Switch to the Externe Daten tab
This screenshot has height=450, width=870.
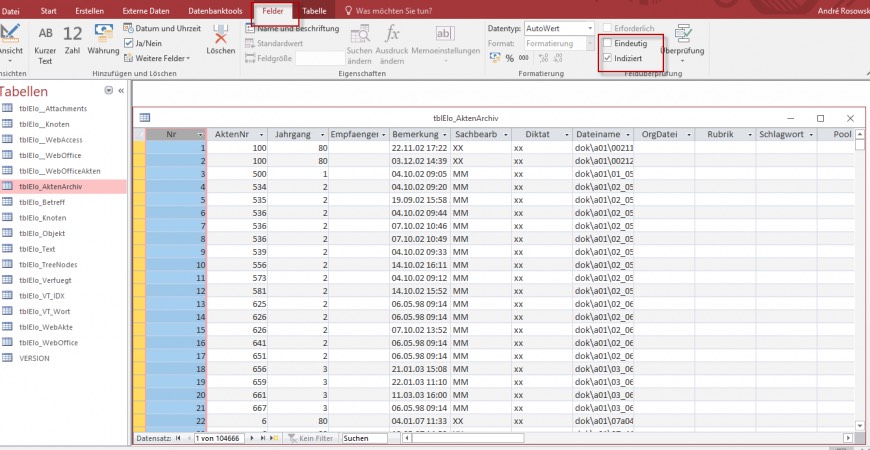(x=146, y=11)
